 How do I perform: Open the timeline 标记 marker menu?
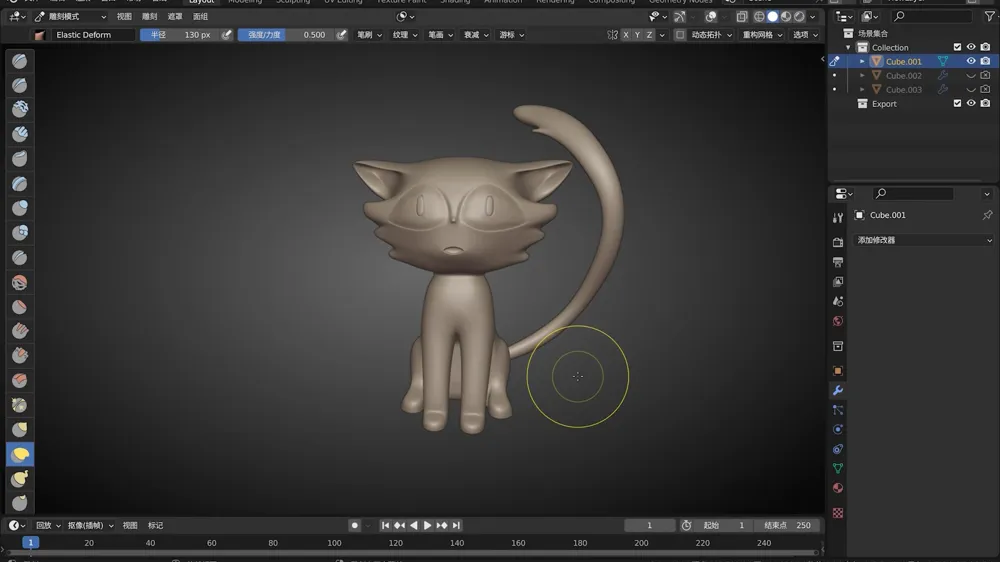click(156, 526)
